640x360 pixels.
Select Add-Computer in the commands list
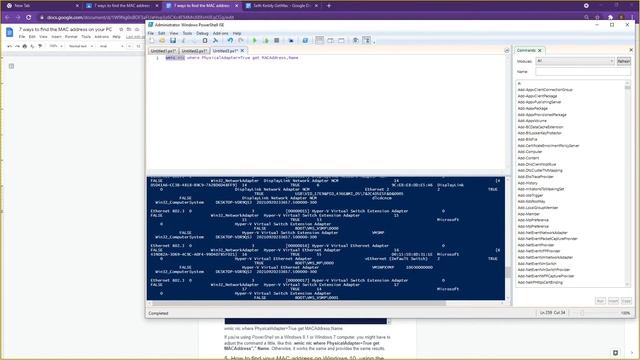tap(530, 152)
